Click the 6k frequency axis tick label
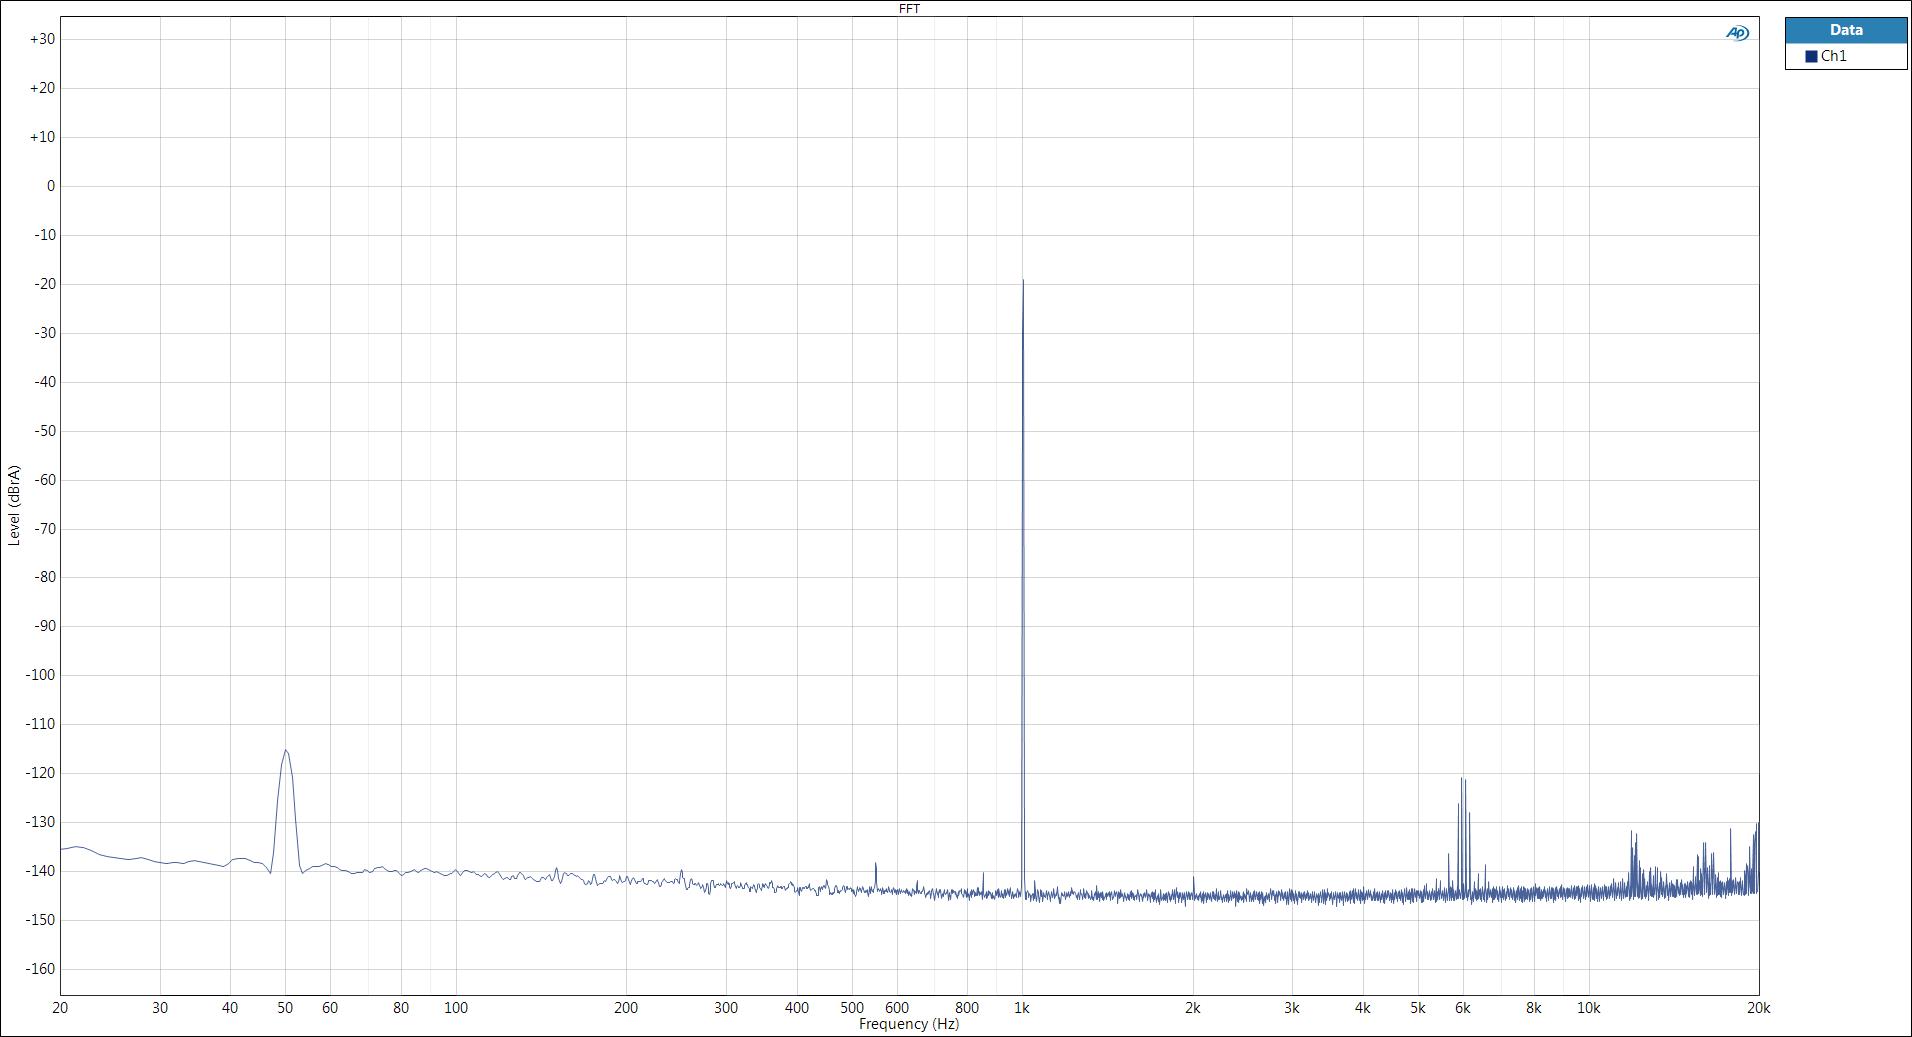 coord(1462,1008)
